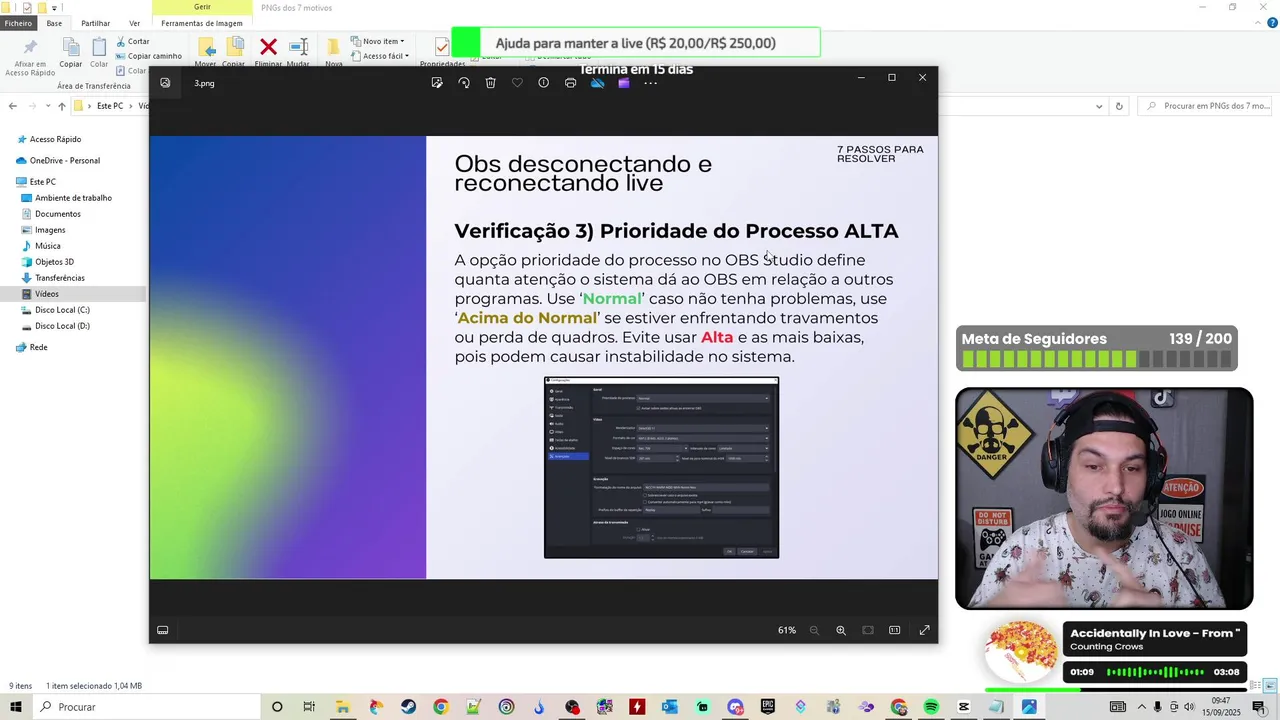
Task: Click the fit-to-window icon in Photos
Action: pos(868,630)
